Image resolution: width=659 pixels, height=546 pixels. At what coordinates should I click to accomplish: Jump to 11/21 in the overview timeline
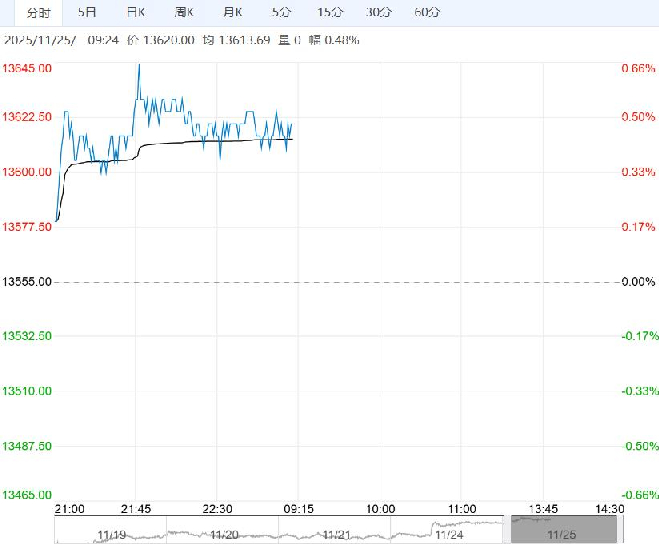[335, 535]
